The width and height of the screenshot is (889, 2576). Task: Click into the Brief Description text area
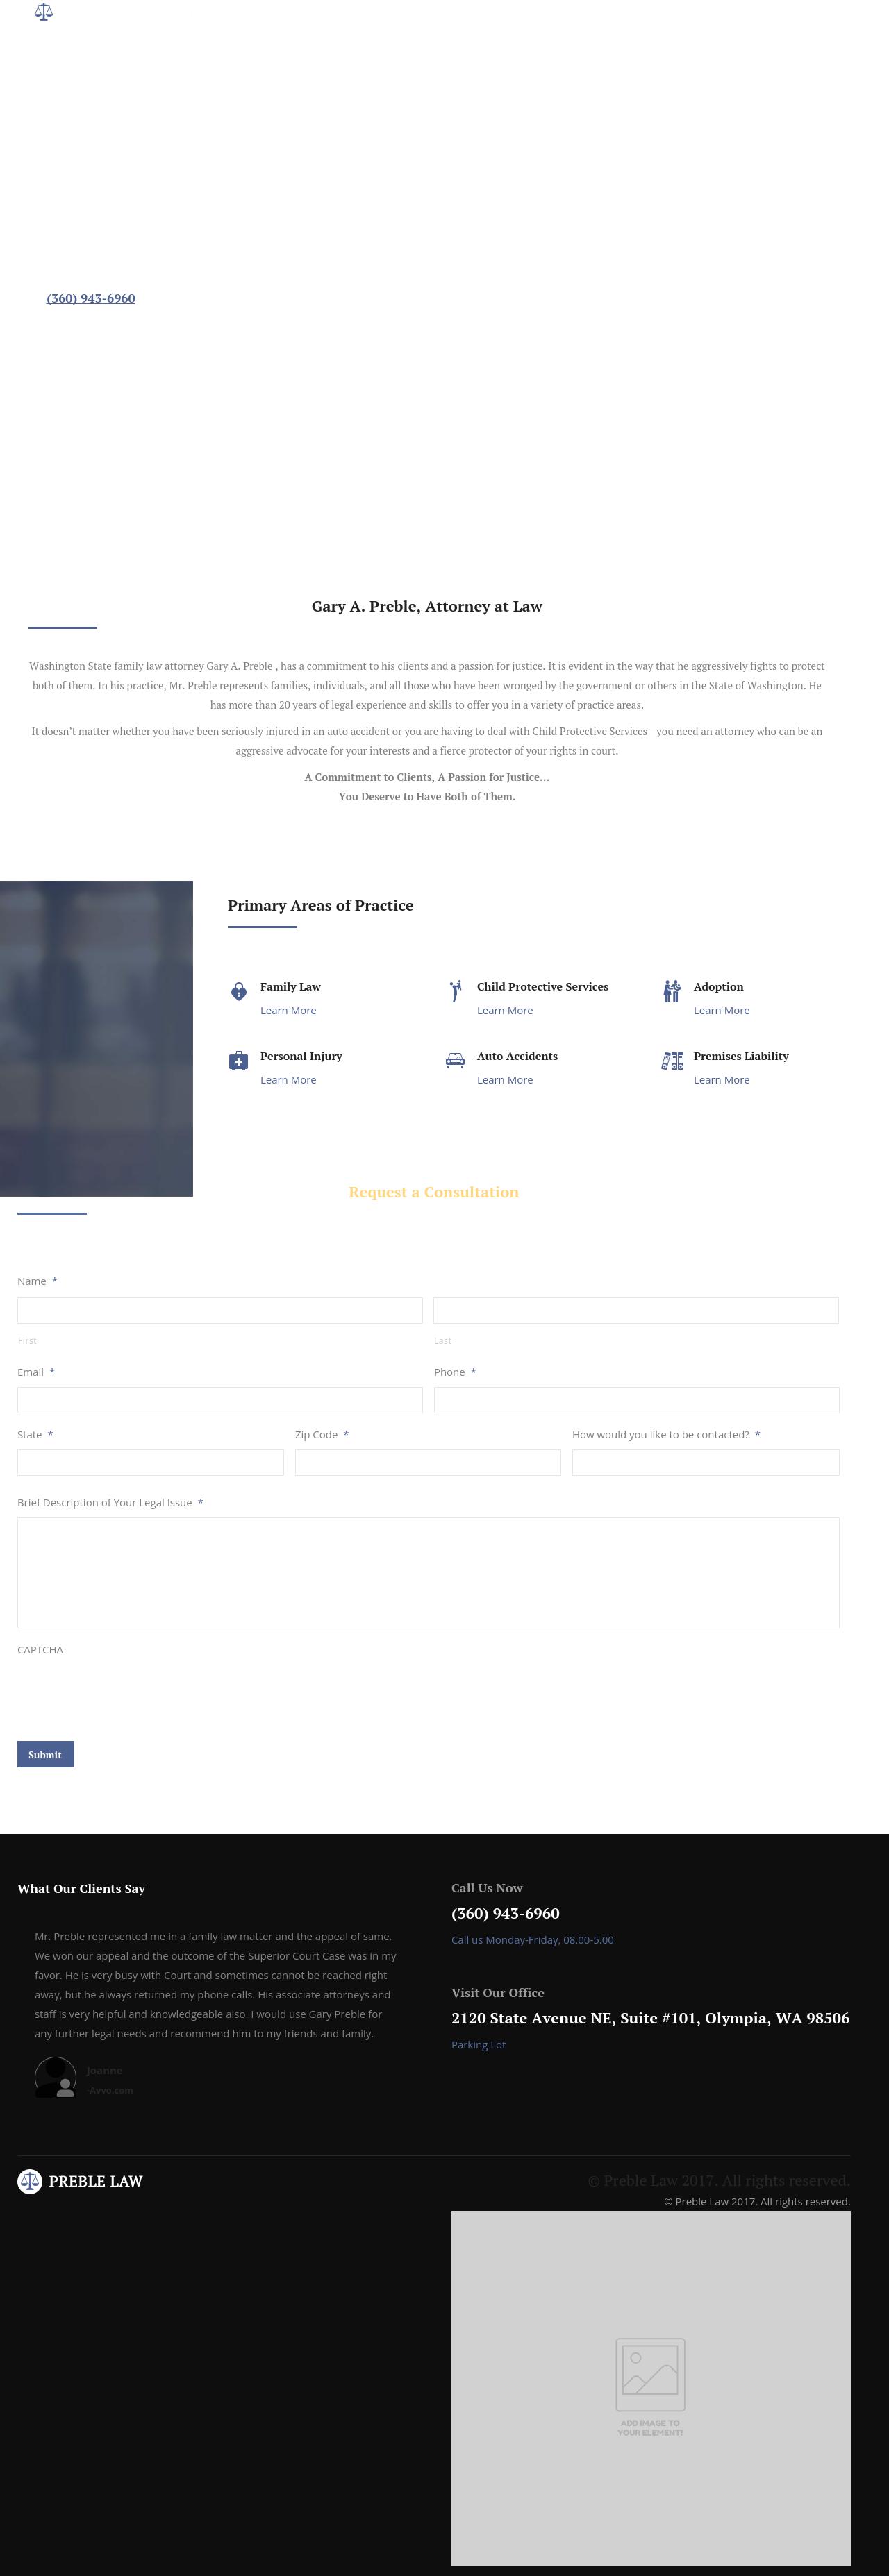click(428, 1572)
